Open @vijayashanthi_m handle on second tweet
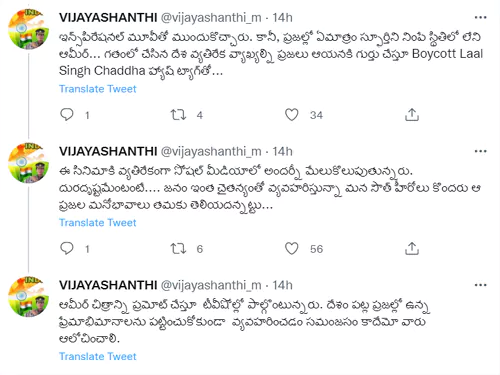The height and width of the screenshot is (375, 500). [211, 152]
